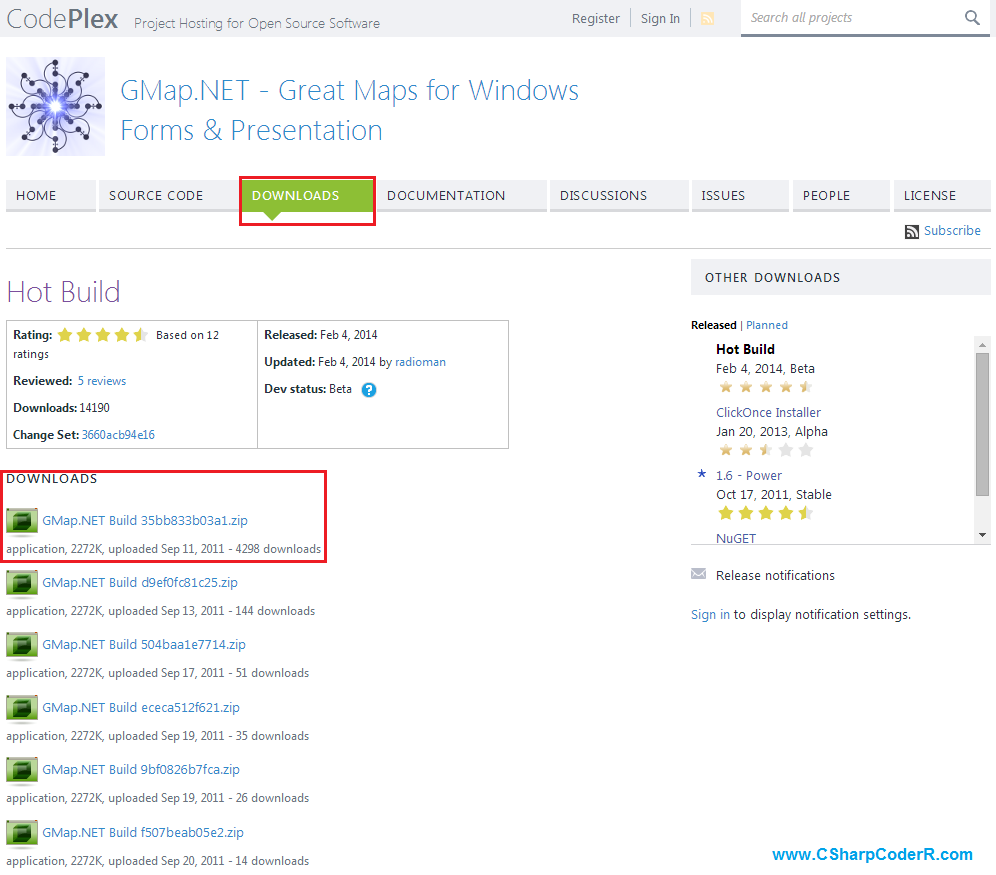Click the recommended star beside 1.6 - Power
Screen dimensions: 996x875
(x=702, y=474)
